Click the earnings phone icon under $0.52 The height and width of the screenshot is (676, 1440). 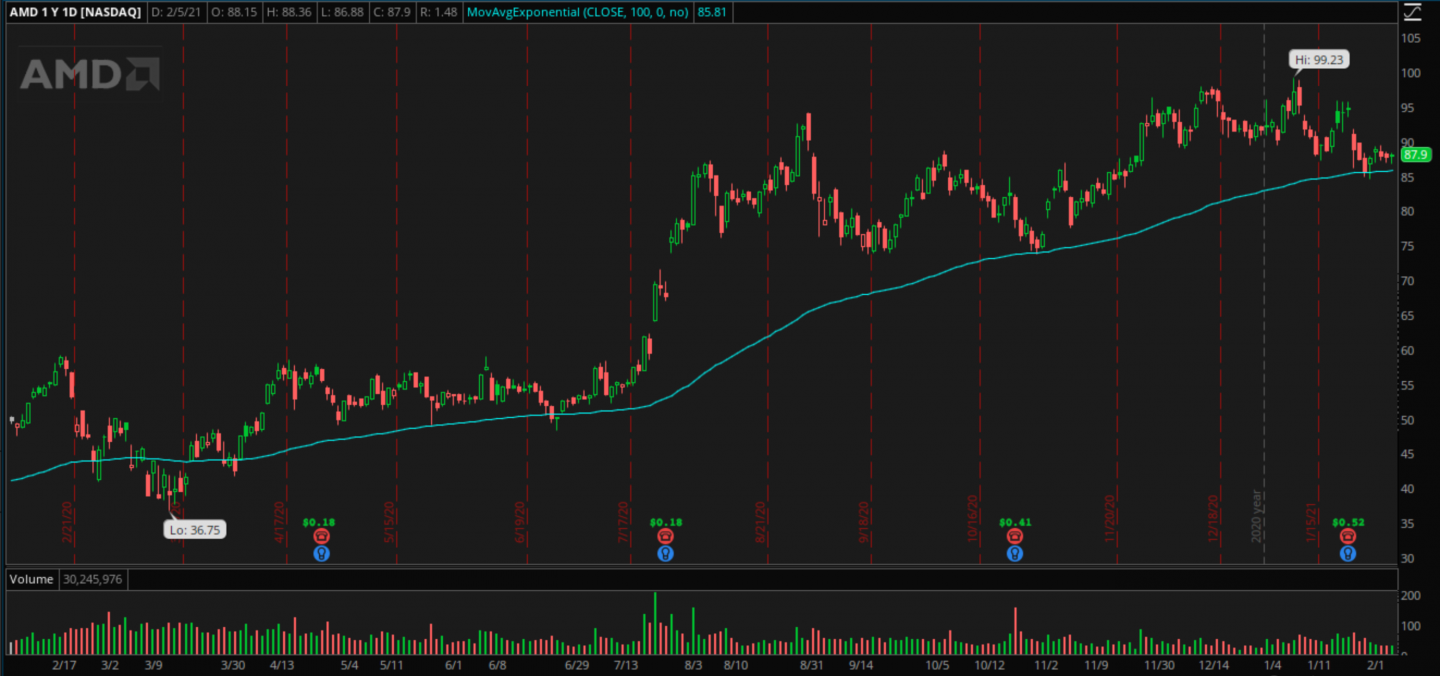coord(1348,537)
